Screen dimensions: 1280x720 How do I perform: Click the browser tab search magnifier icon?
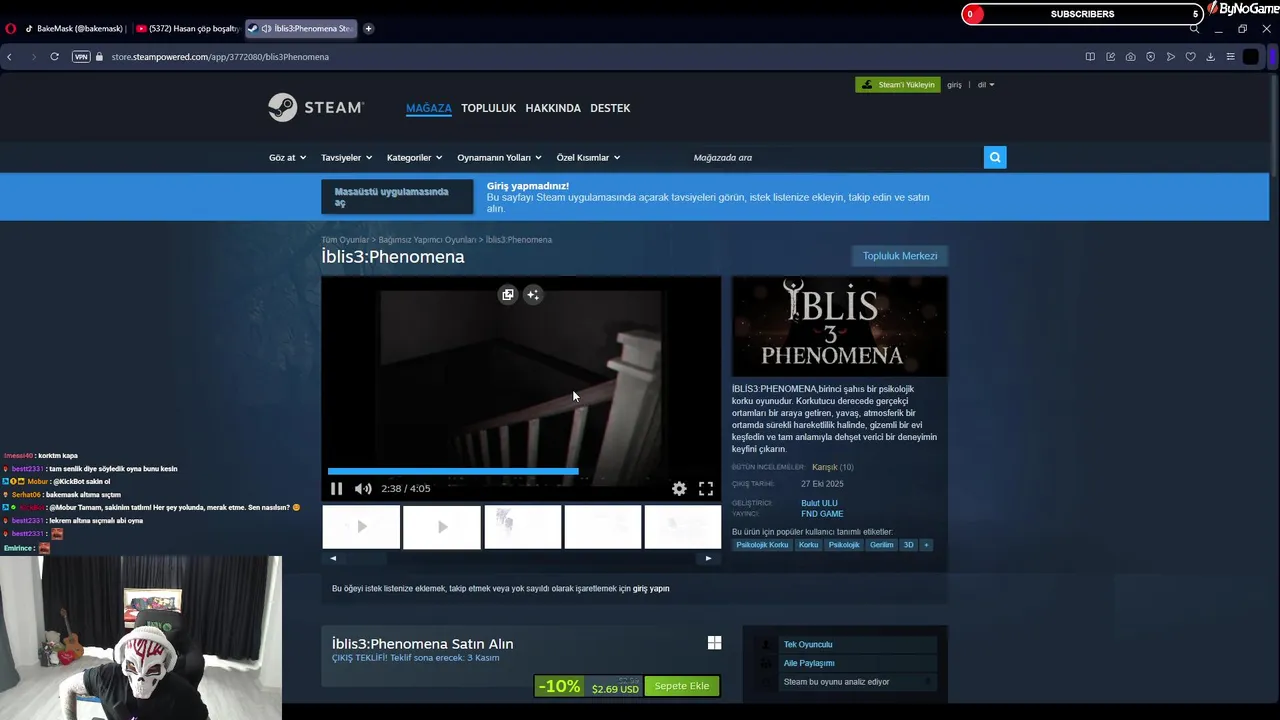(x=1194, y=29)
